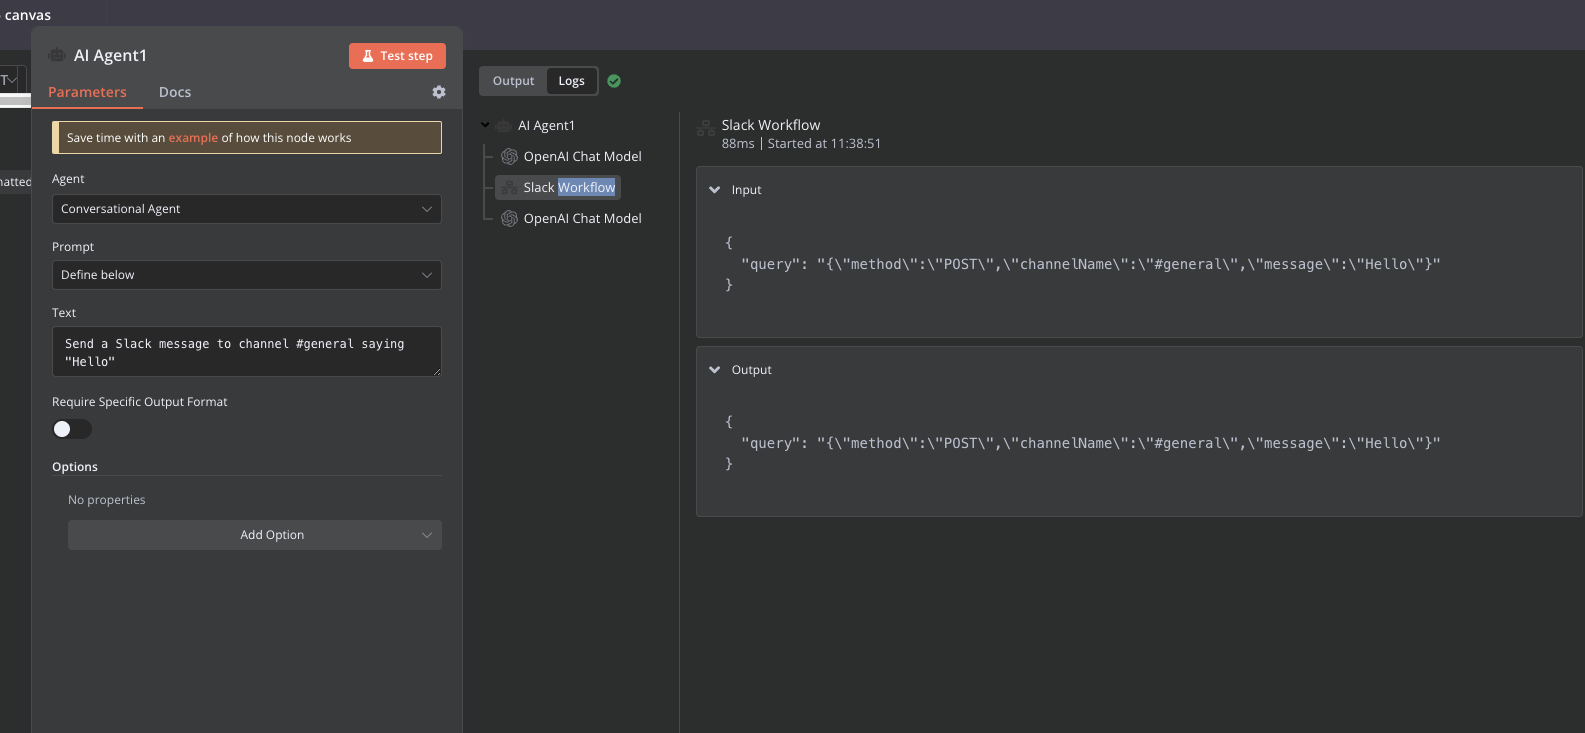Open the Prompt source dropdown
The height and width of the screenshot is (733, 1585).
(x=247, y=275)
